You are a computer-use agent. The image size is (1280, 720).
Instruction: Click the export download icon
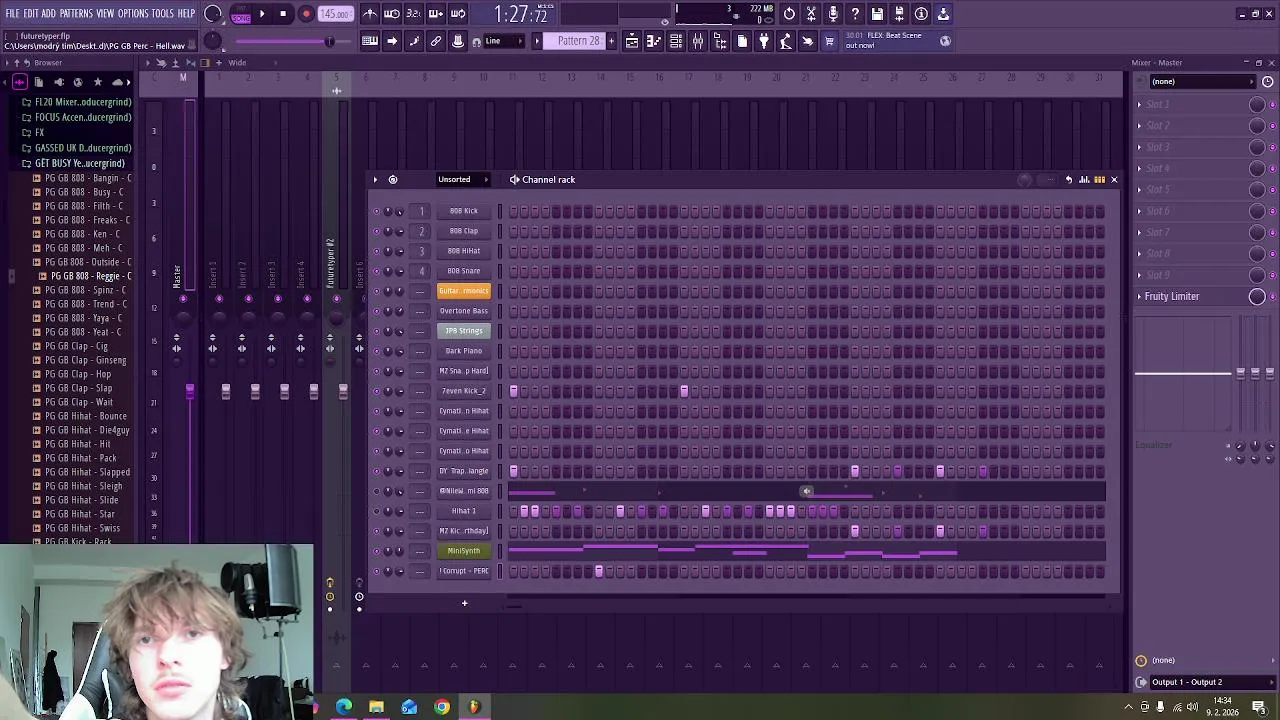click(x=943, y=14)
